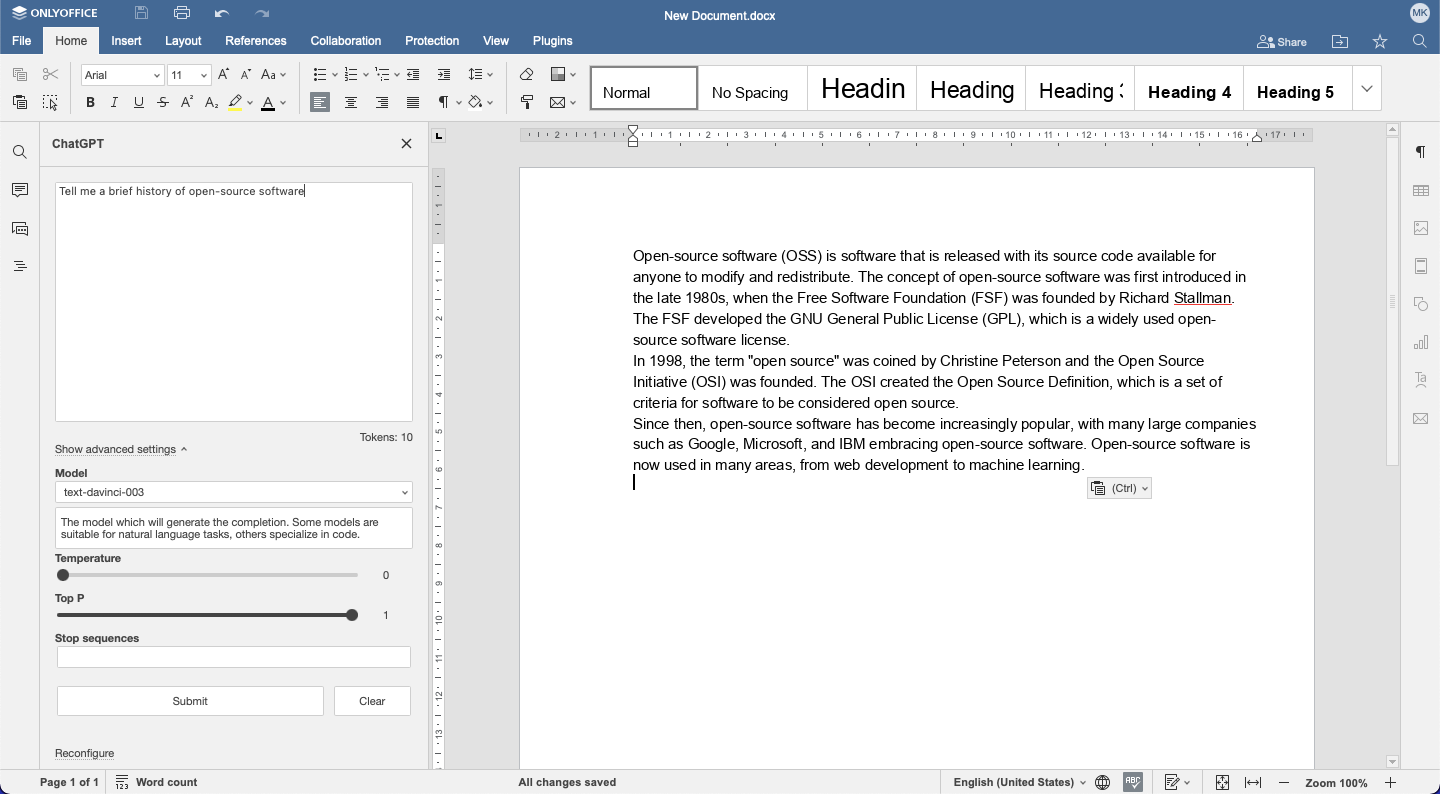Viewport: 1440px width, 794px height.
Task: Open paragraph settings in the right sidebar
Action: tap(1421, 152)
